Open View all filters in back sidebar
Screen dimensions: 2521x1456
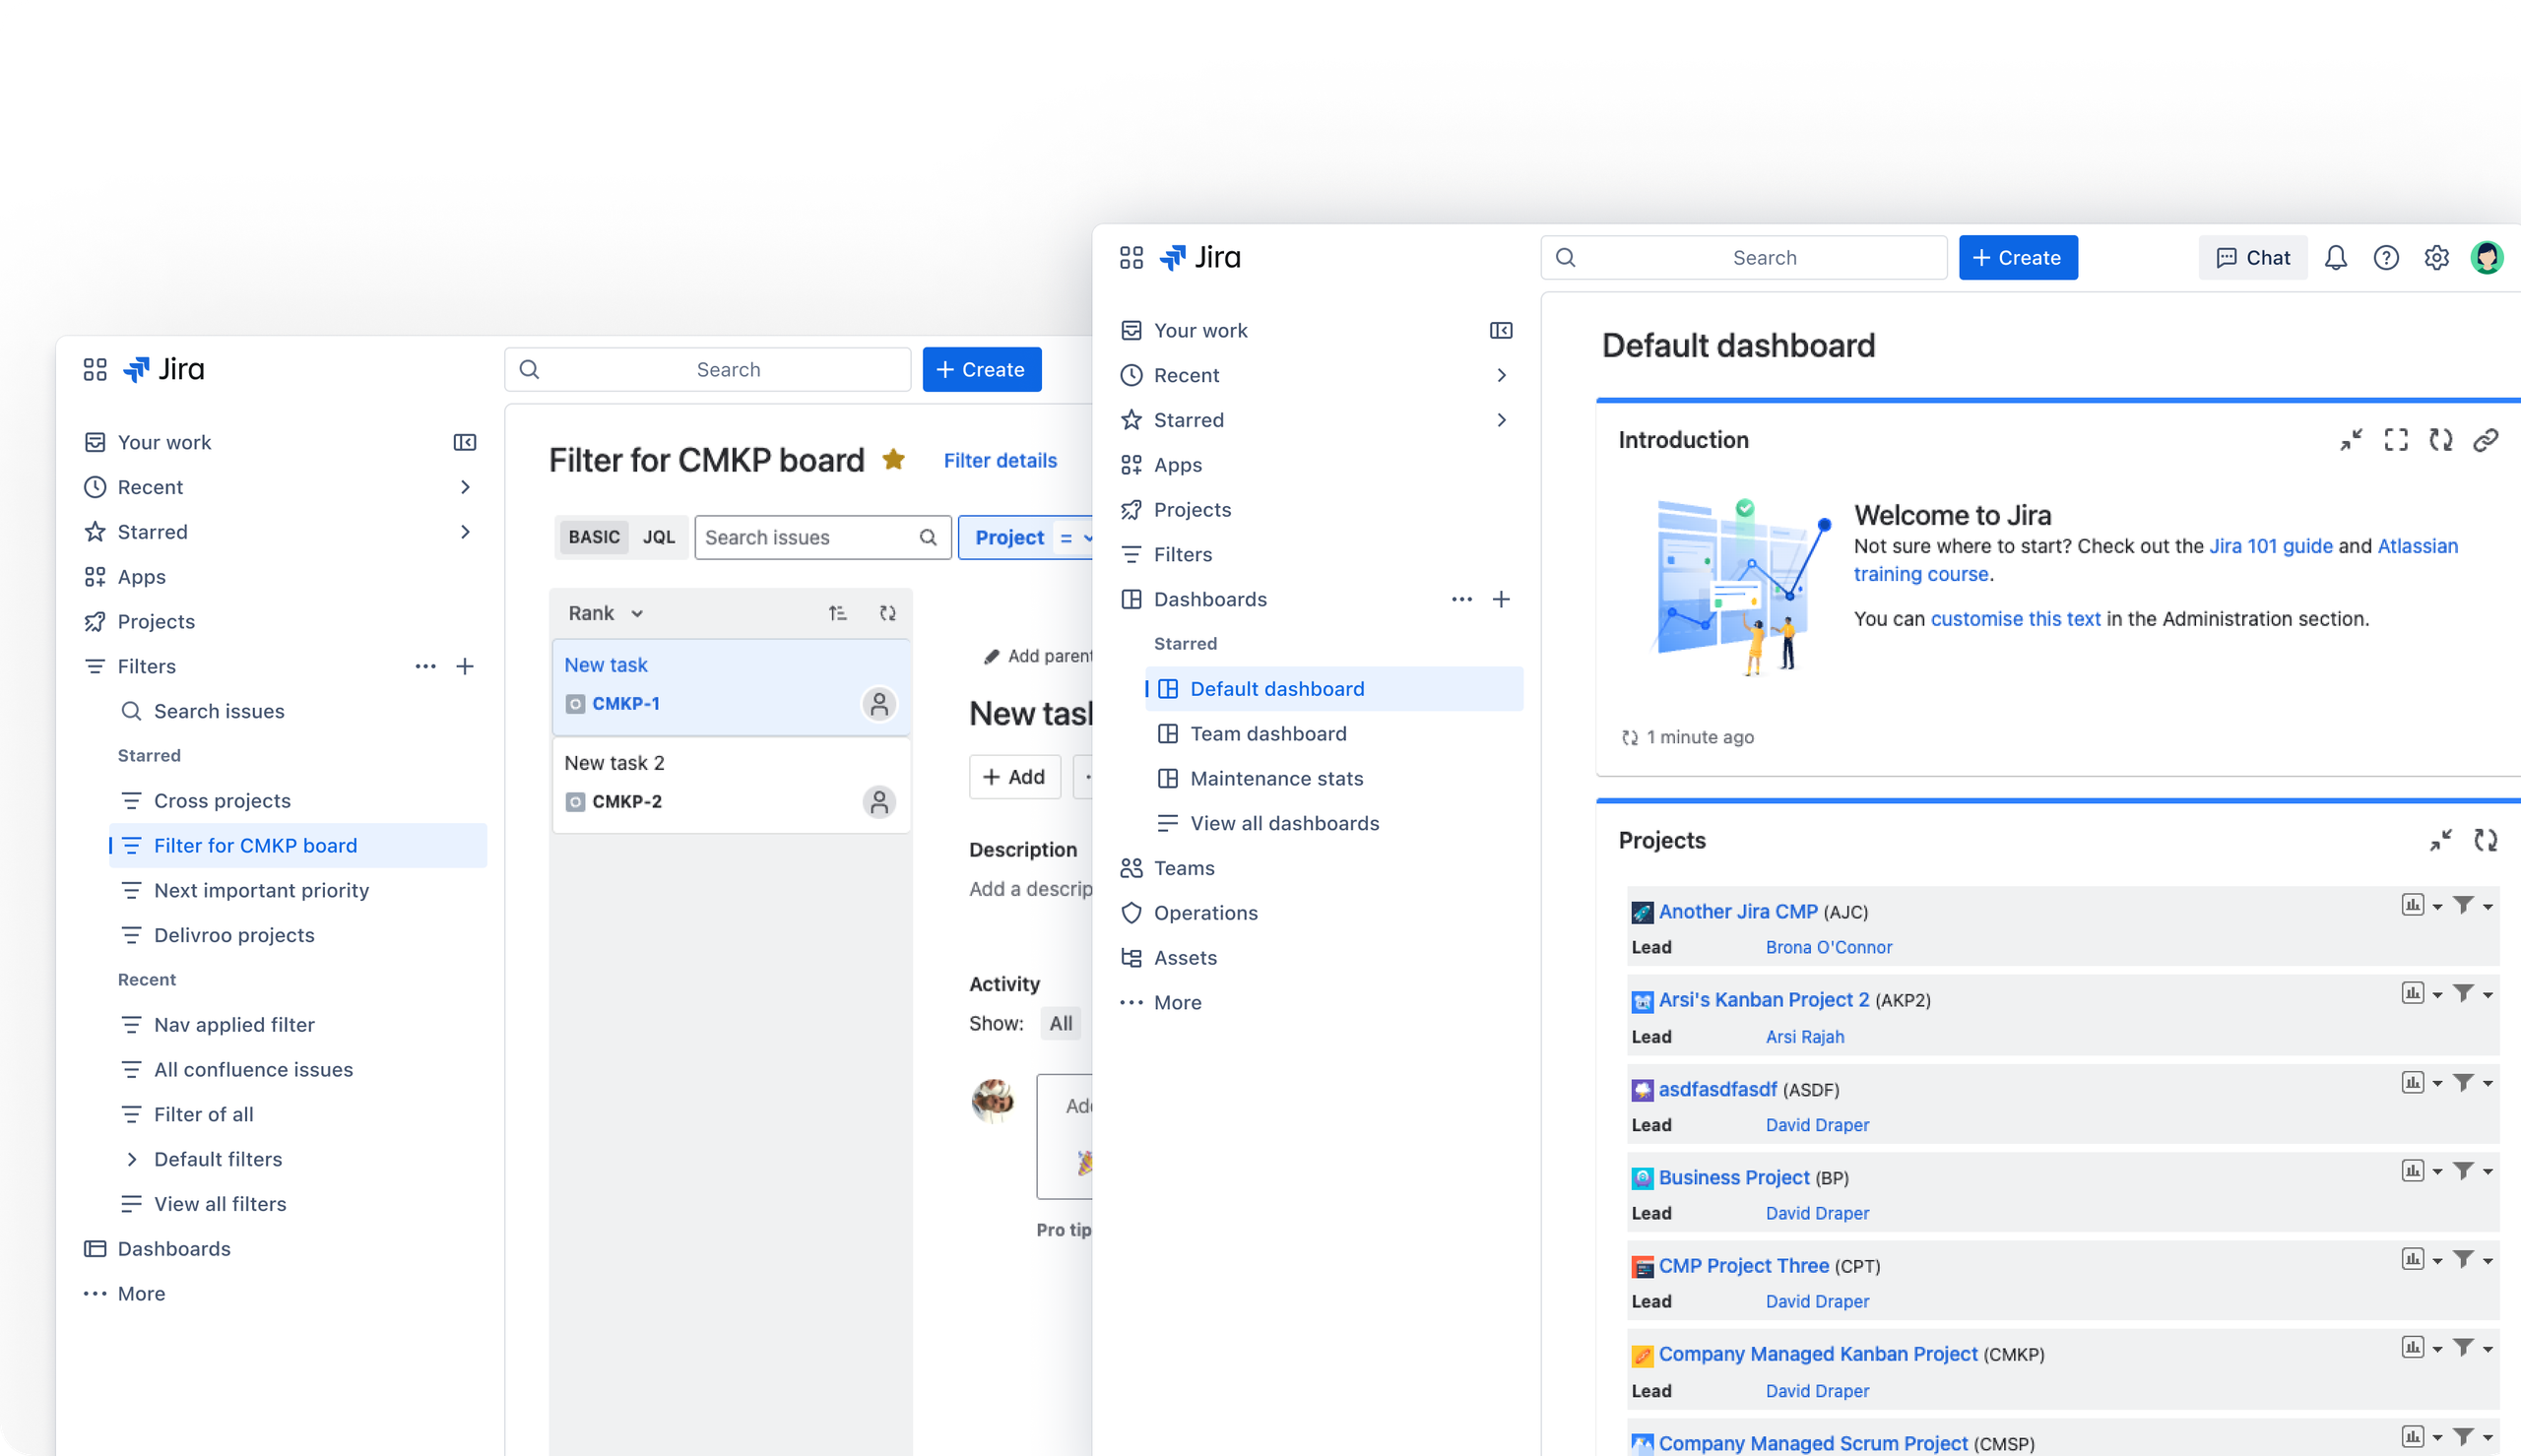point(298,1205)
